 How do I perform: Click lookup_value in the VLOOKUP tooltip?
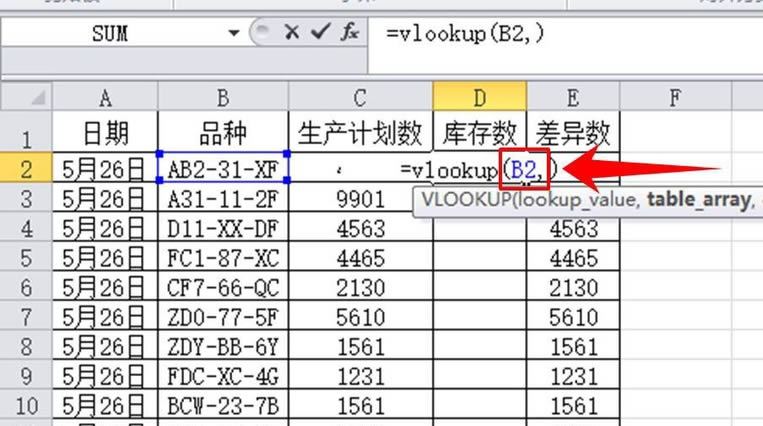(577, 200)
